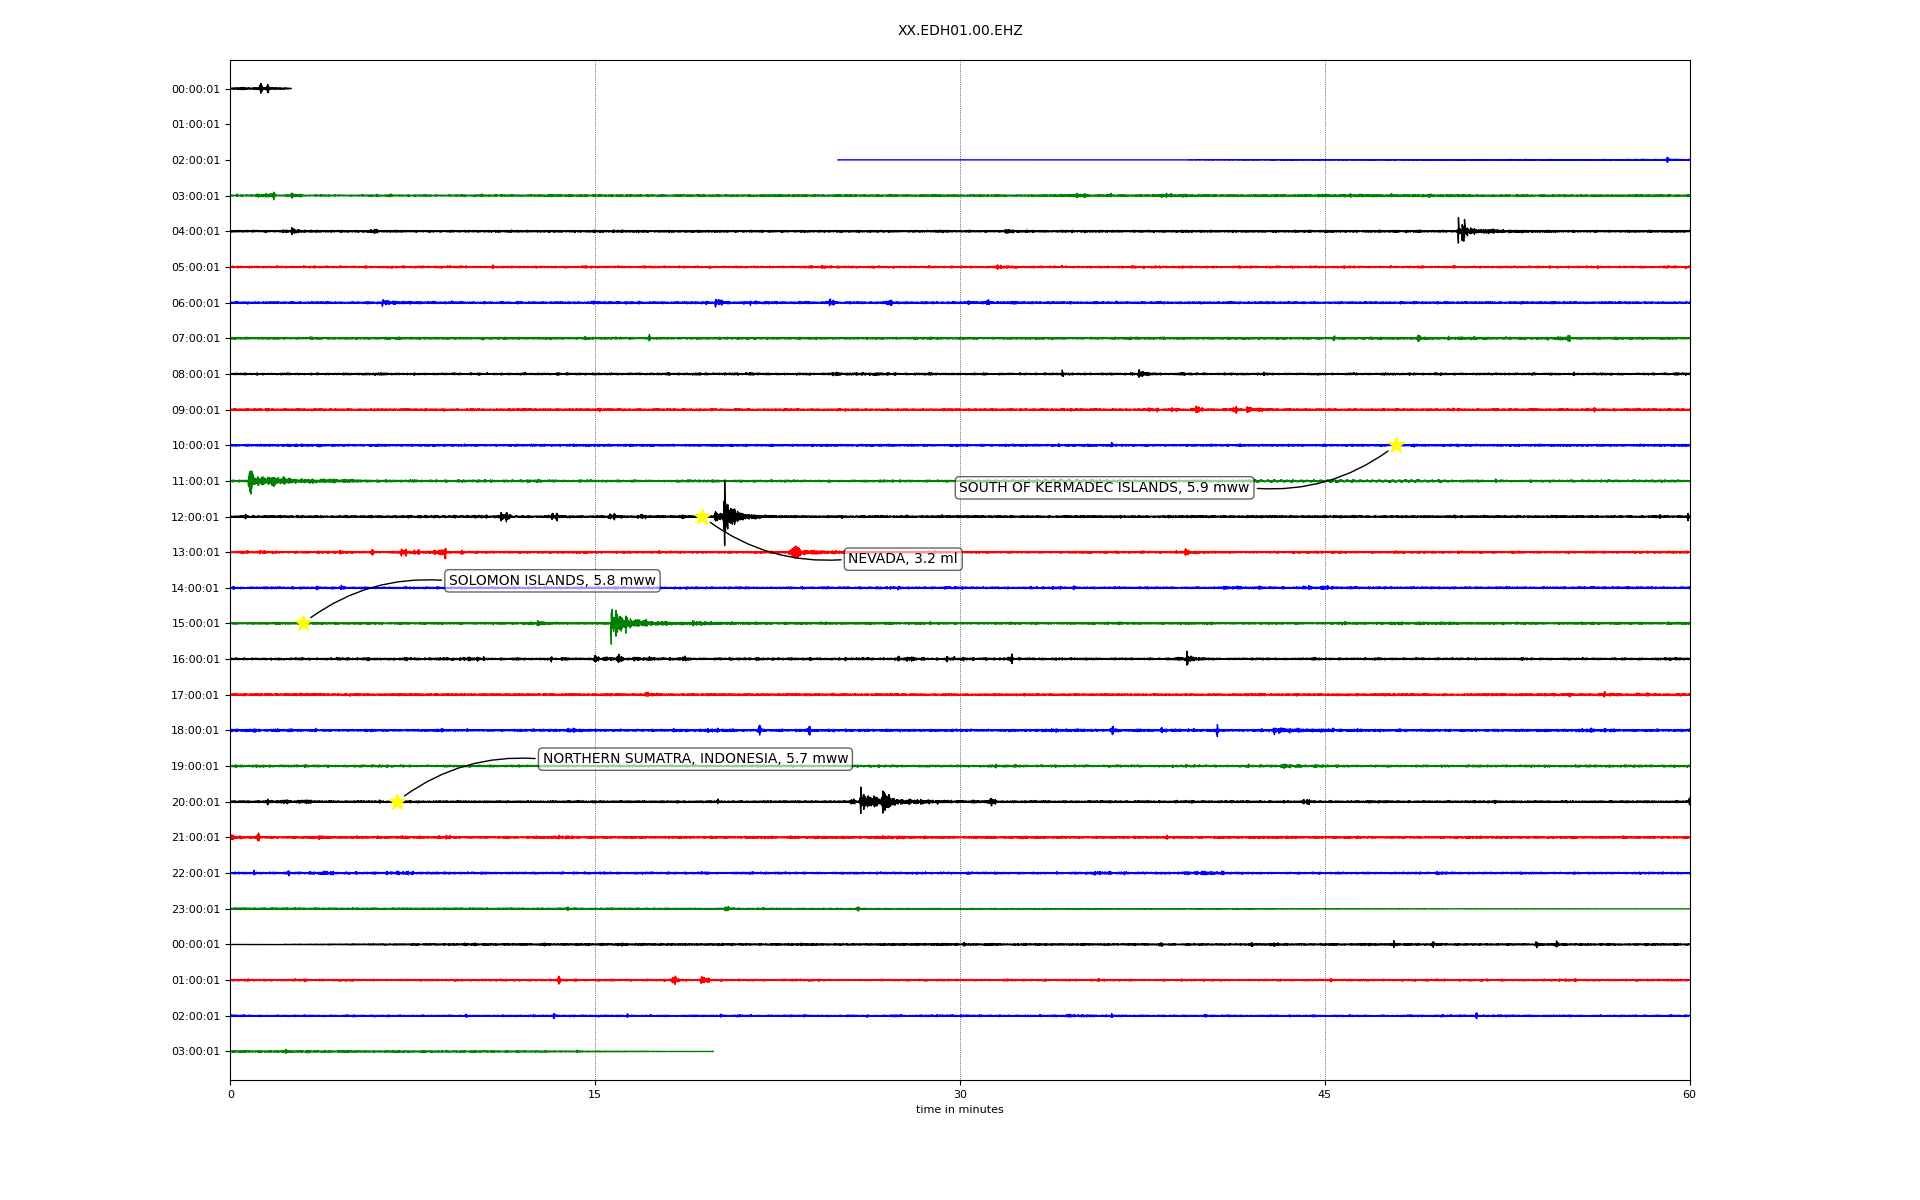Click the NORTHERN SUMATRA, INDONESIA annotation label
Viewport: 1920px width, 1200px height.
tap(695, 759)
